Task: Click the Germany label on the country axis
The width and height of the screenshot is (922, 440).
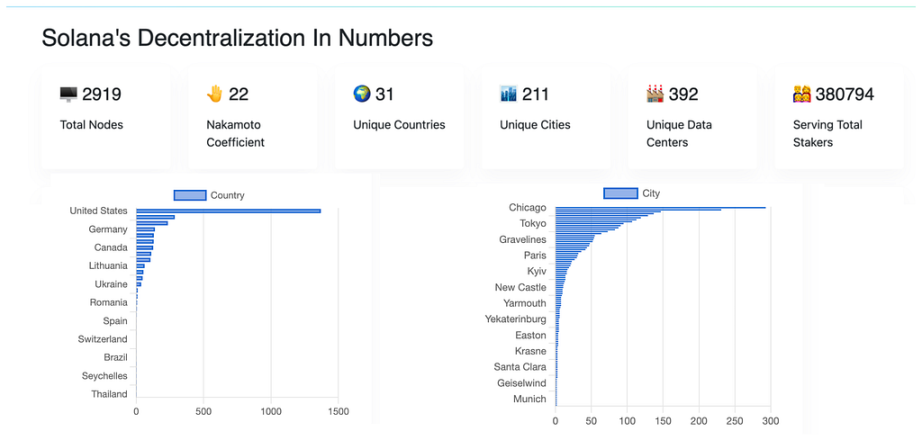Action: coord(108,229)
